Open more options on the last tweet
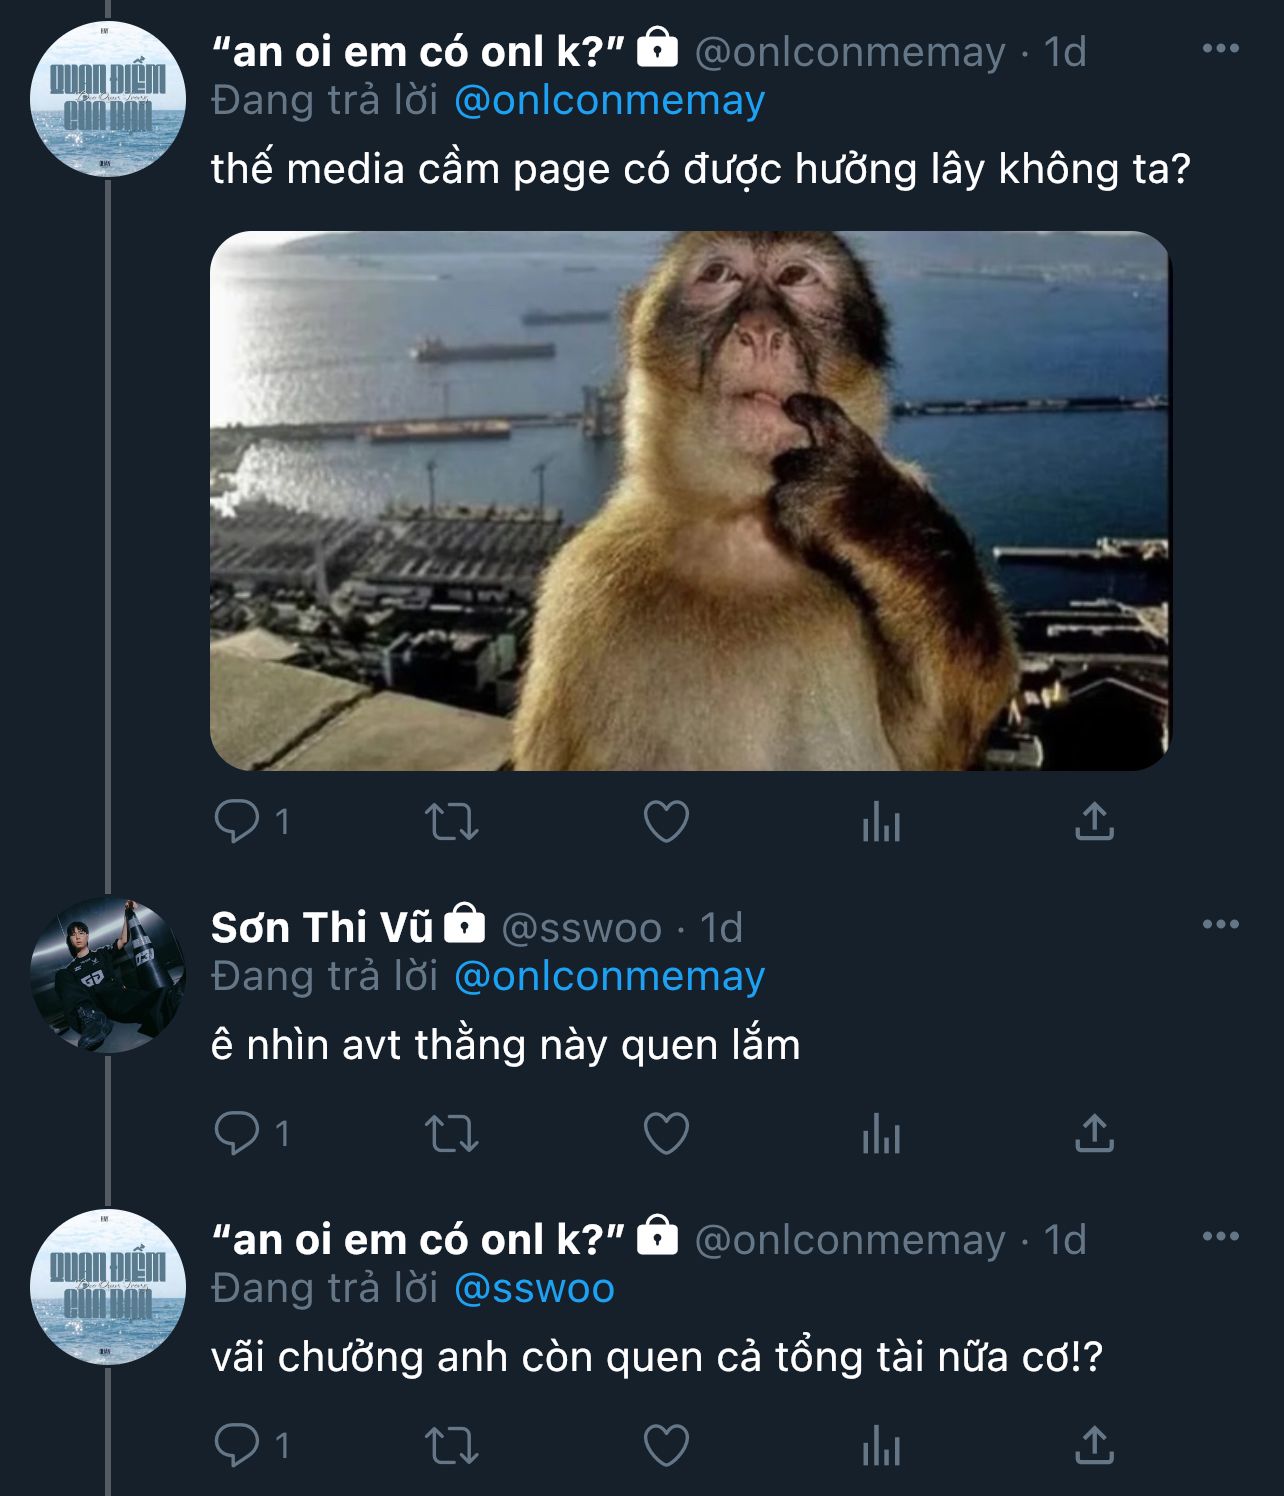 (x=1220, y=1237)
